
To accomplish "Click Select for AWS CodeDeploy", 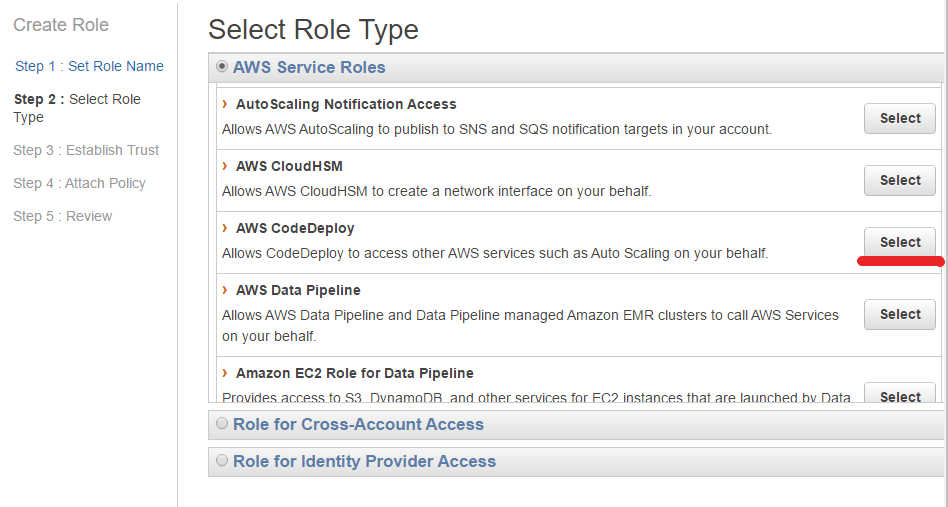I will pos(900,242).
